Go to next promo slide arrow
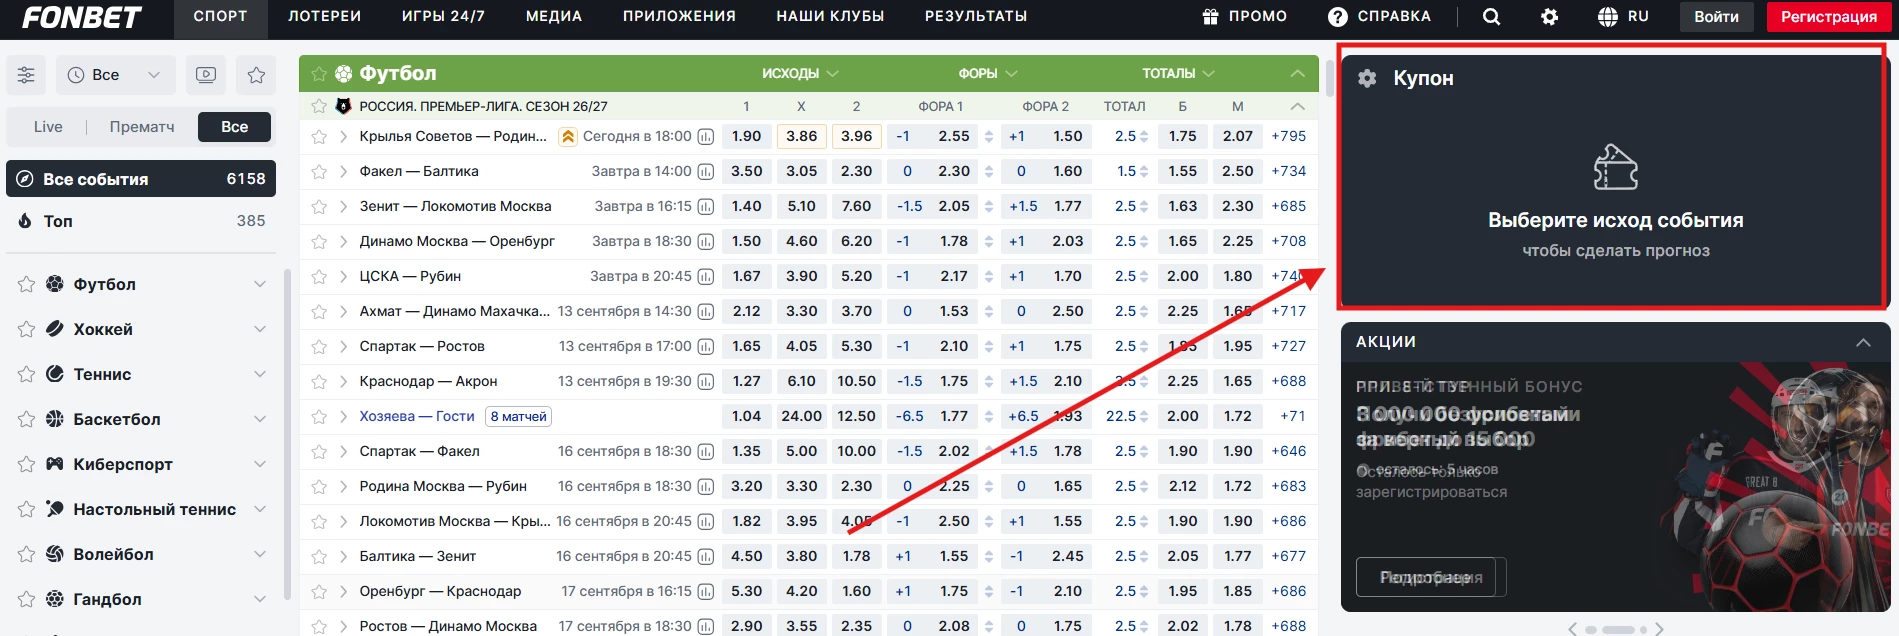The image size is (1899, 636). tap(1659, 629)
